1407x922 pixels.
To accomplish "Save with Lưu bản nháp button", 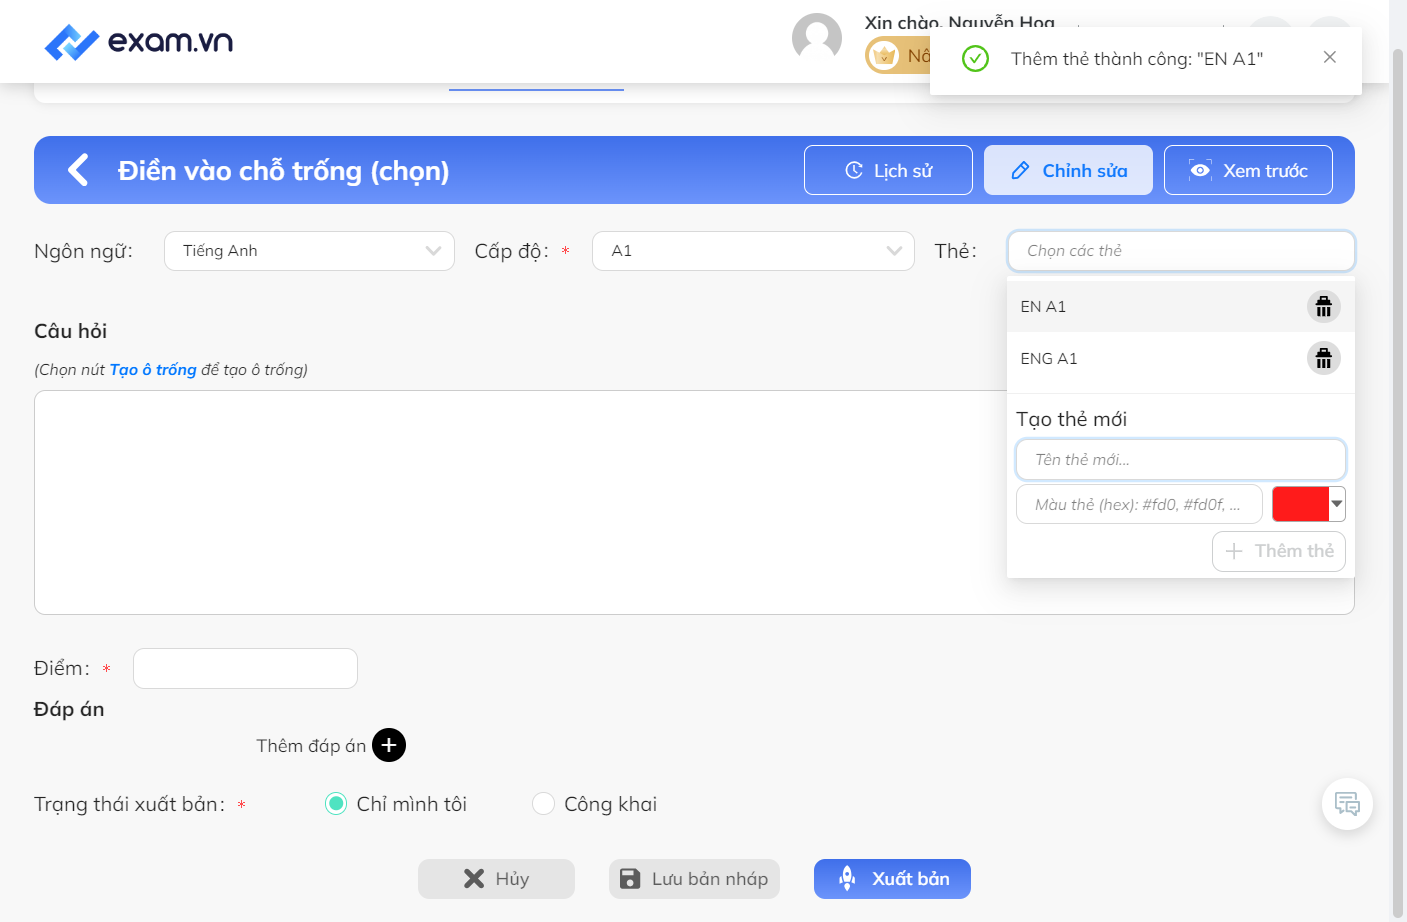I will pos(694,879).
